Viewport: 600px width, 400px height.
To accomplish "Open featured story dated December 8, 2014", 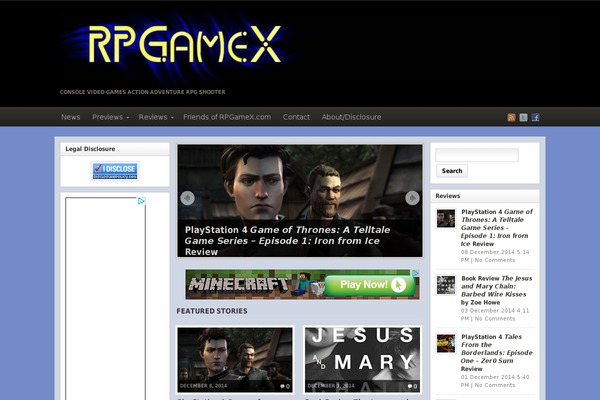I will pyautogui.click(x=235, y=360).
